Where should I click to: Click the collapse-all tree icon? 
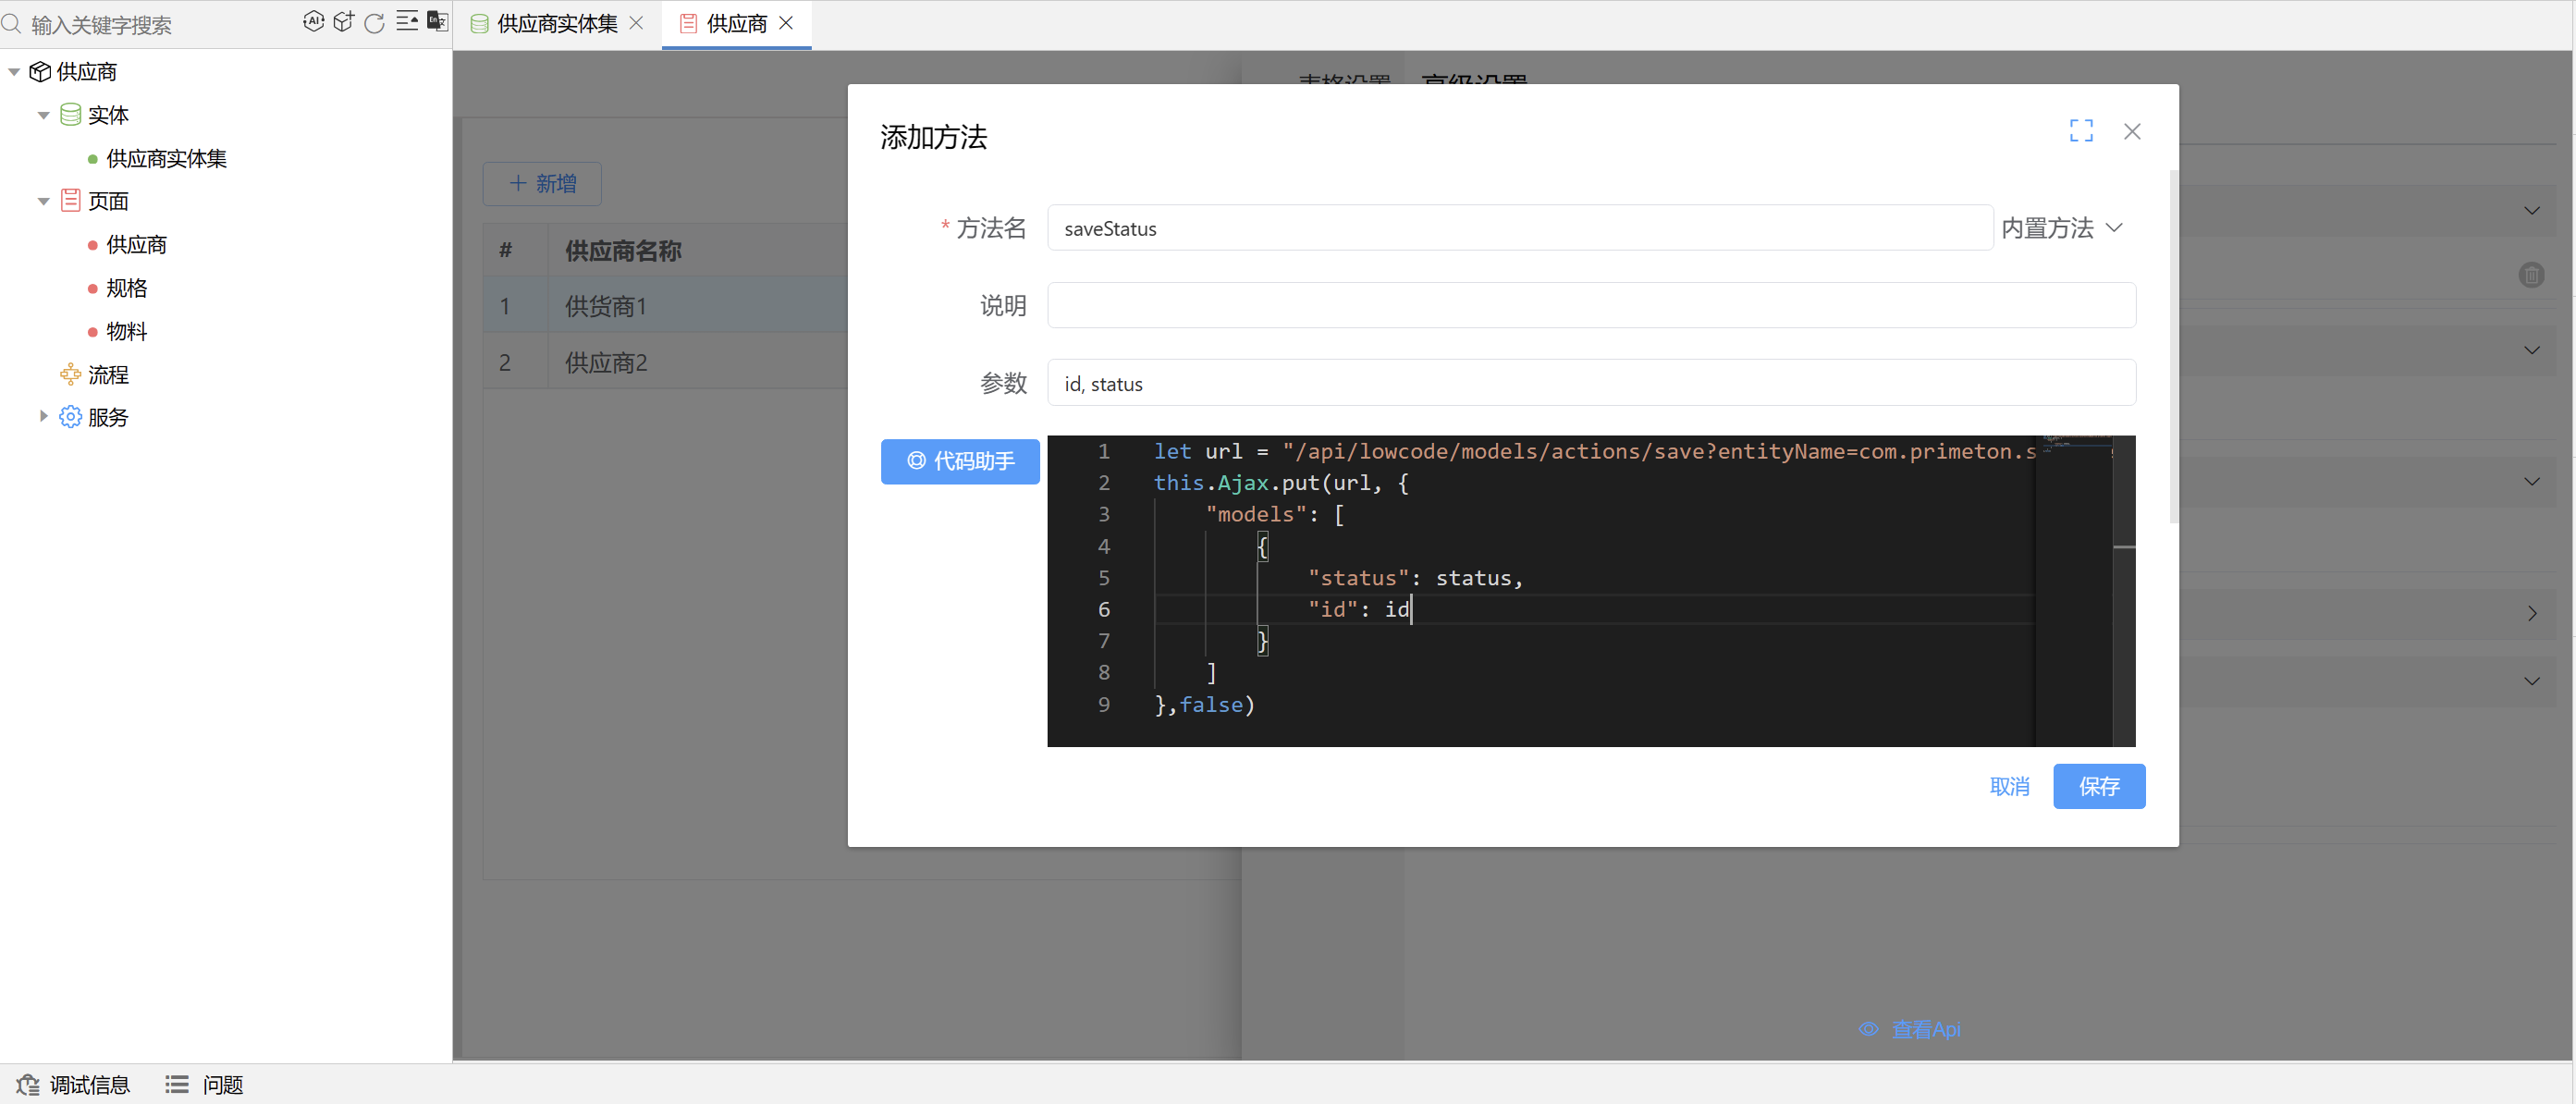coord(406,22)
